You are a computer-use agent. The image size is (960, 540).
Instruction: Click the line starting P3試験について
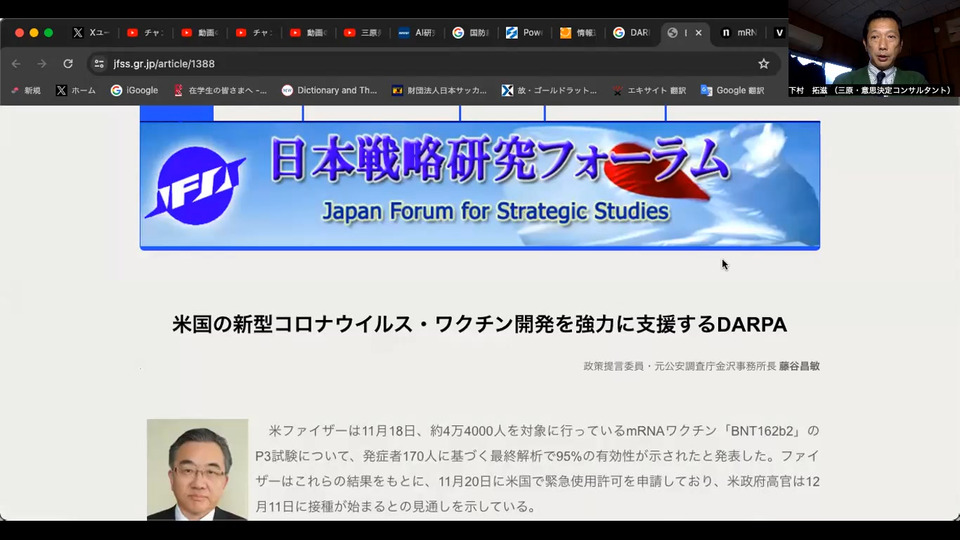[x=537, y=456]
